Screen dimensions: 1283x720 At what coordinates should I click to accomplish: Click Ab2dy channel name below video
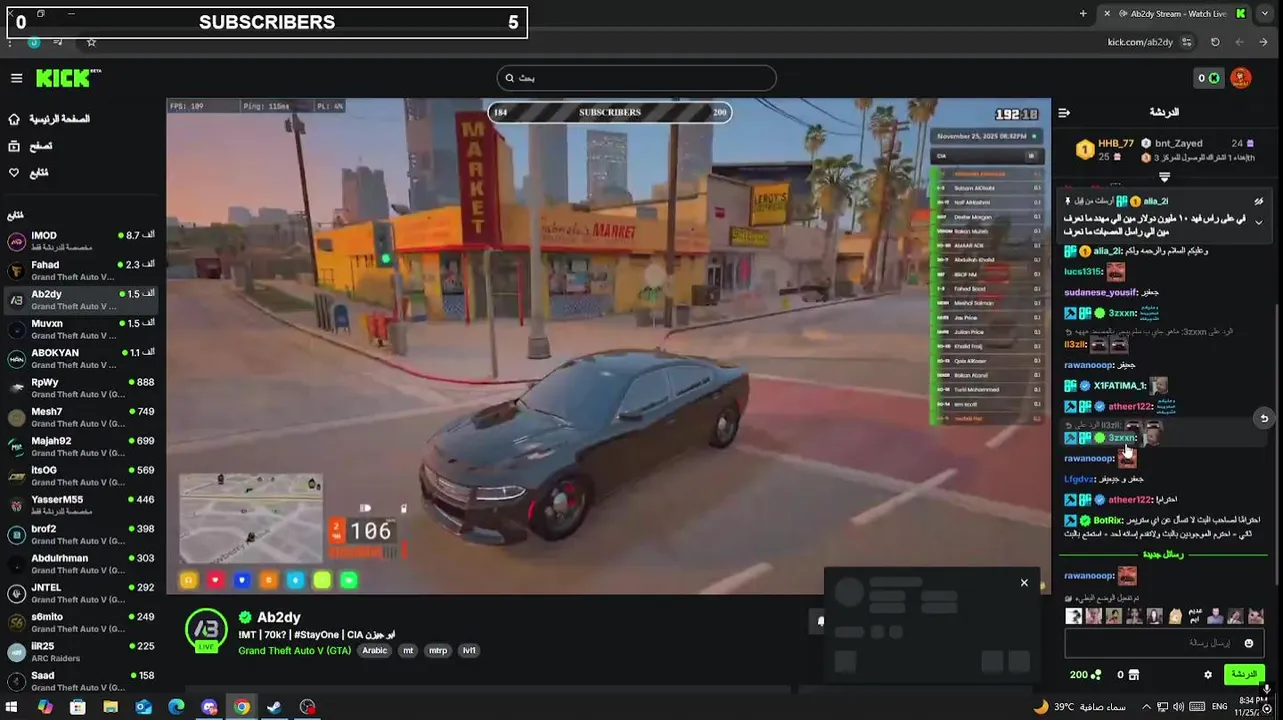(x=278, y=617)
